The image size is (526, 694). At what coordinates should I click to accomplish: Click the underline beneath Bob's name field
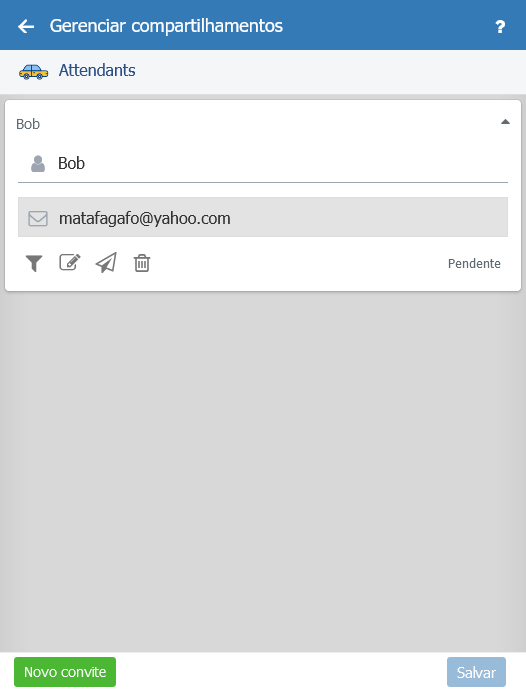point(263,182)
